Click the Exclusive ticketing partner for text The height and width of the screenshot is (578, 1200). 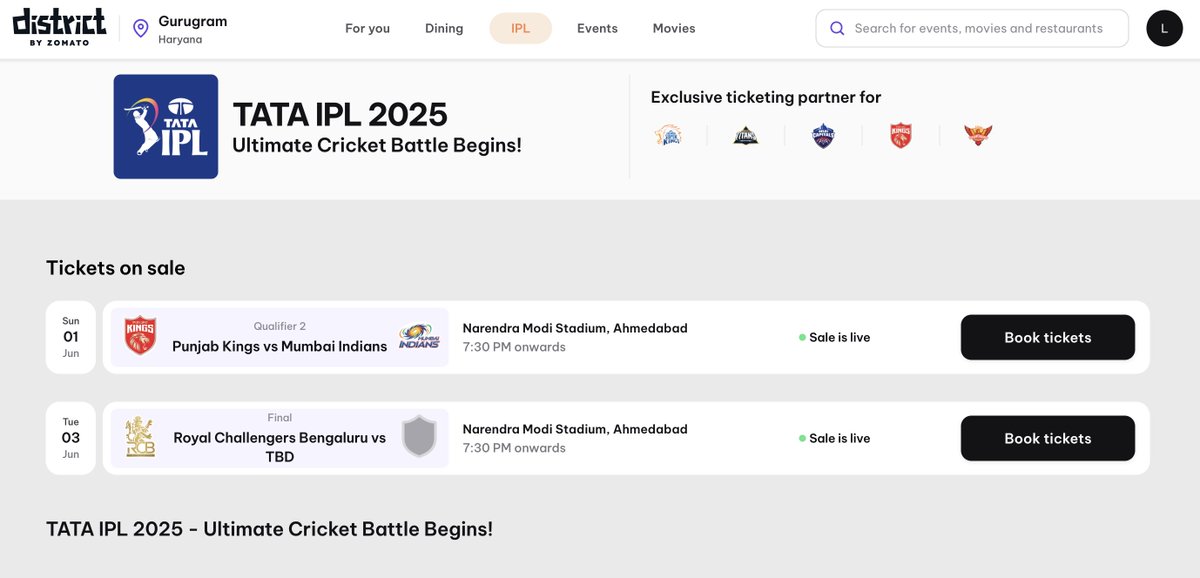coord(766,97)
